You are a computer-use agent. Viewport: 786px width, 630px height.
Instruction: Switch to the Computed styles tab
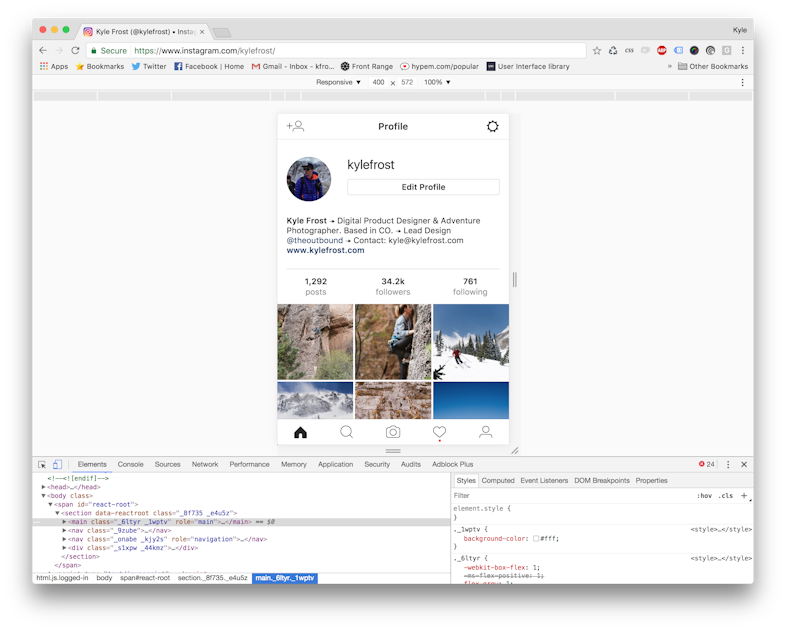tap(498, 480)
